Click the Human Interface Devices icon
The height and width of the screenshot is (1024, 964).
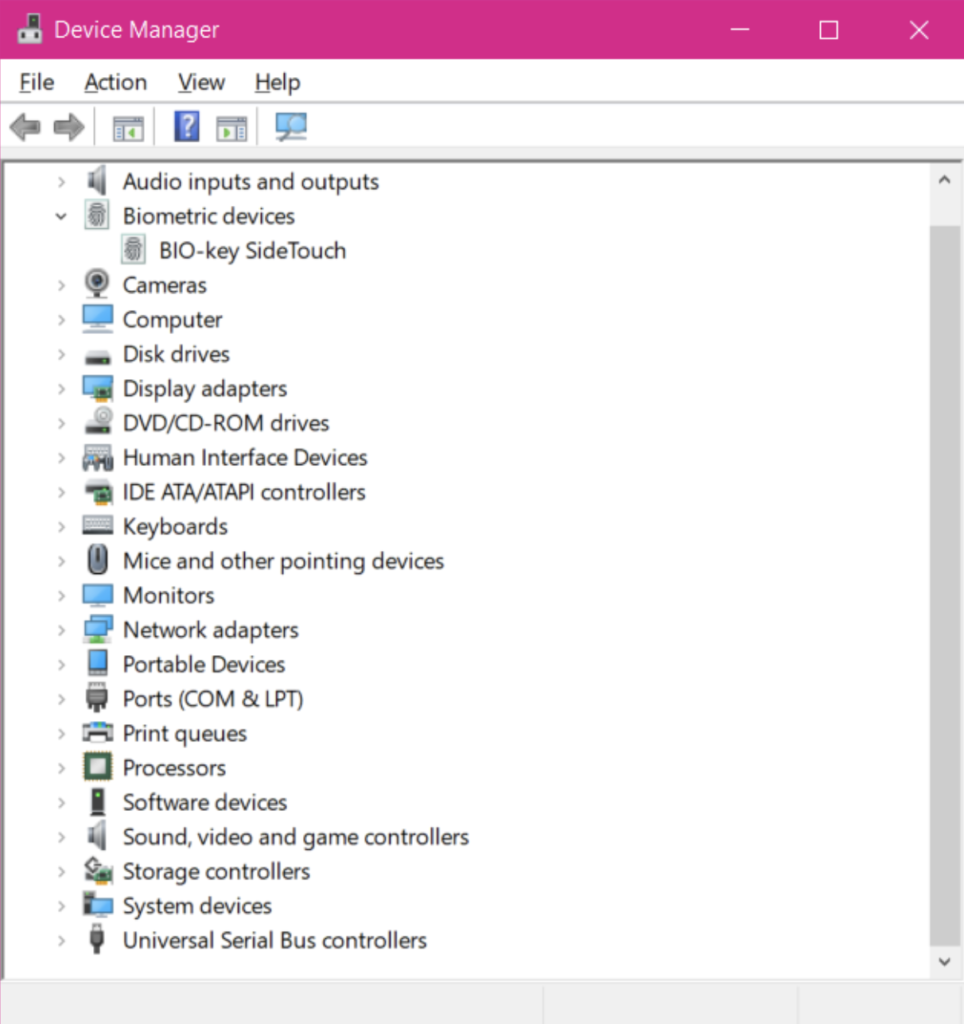(97, 457)
